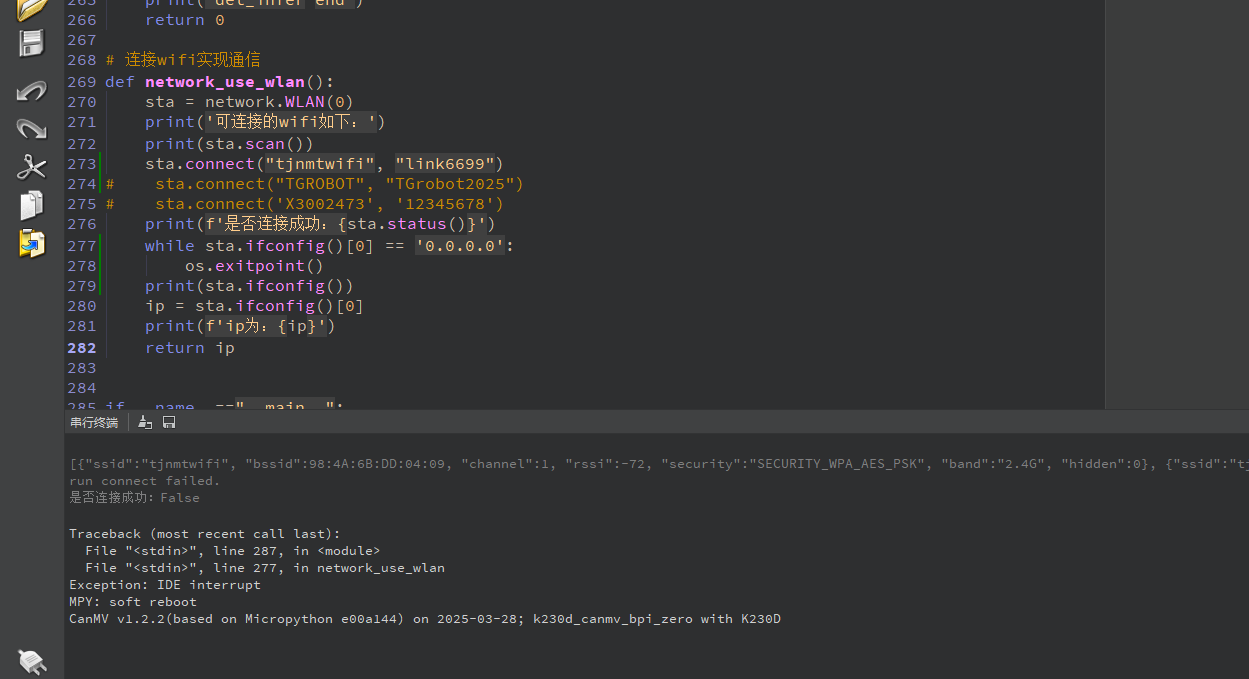
Task: Undo the last edit using the sidebar arrow
Action: 32,91
